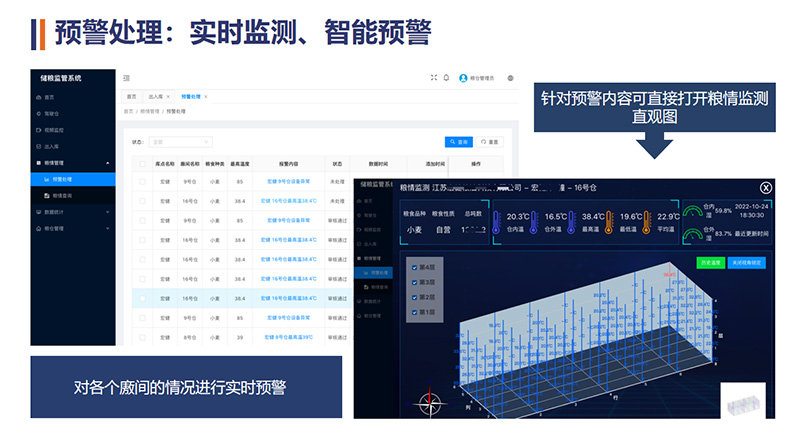Viewport: 800px width, 448px height.
Task: Click the compass icon in 3D view
Action: tap(432, 404)
